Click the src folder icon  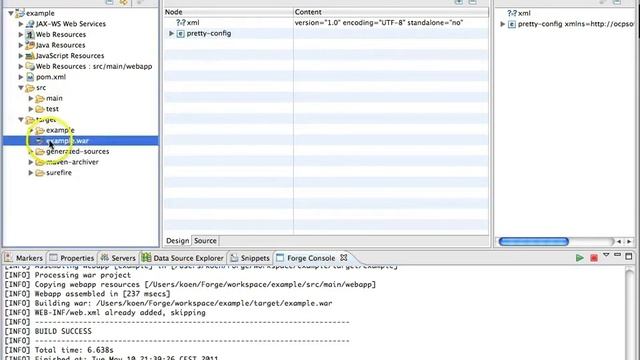[x=30, y=88]
